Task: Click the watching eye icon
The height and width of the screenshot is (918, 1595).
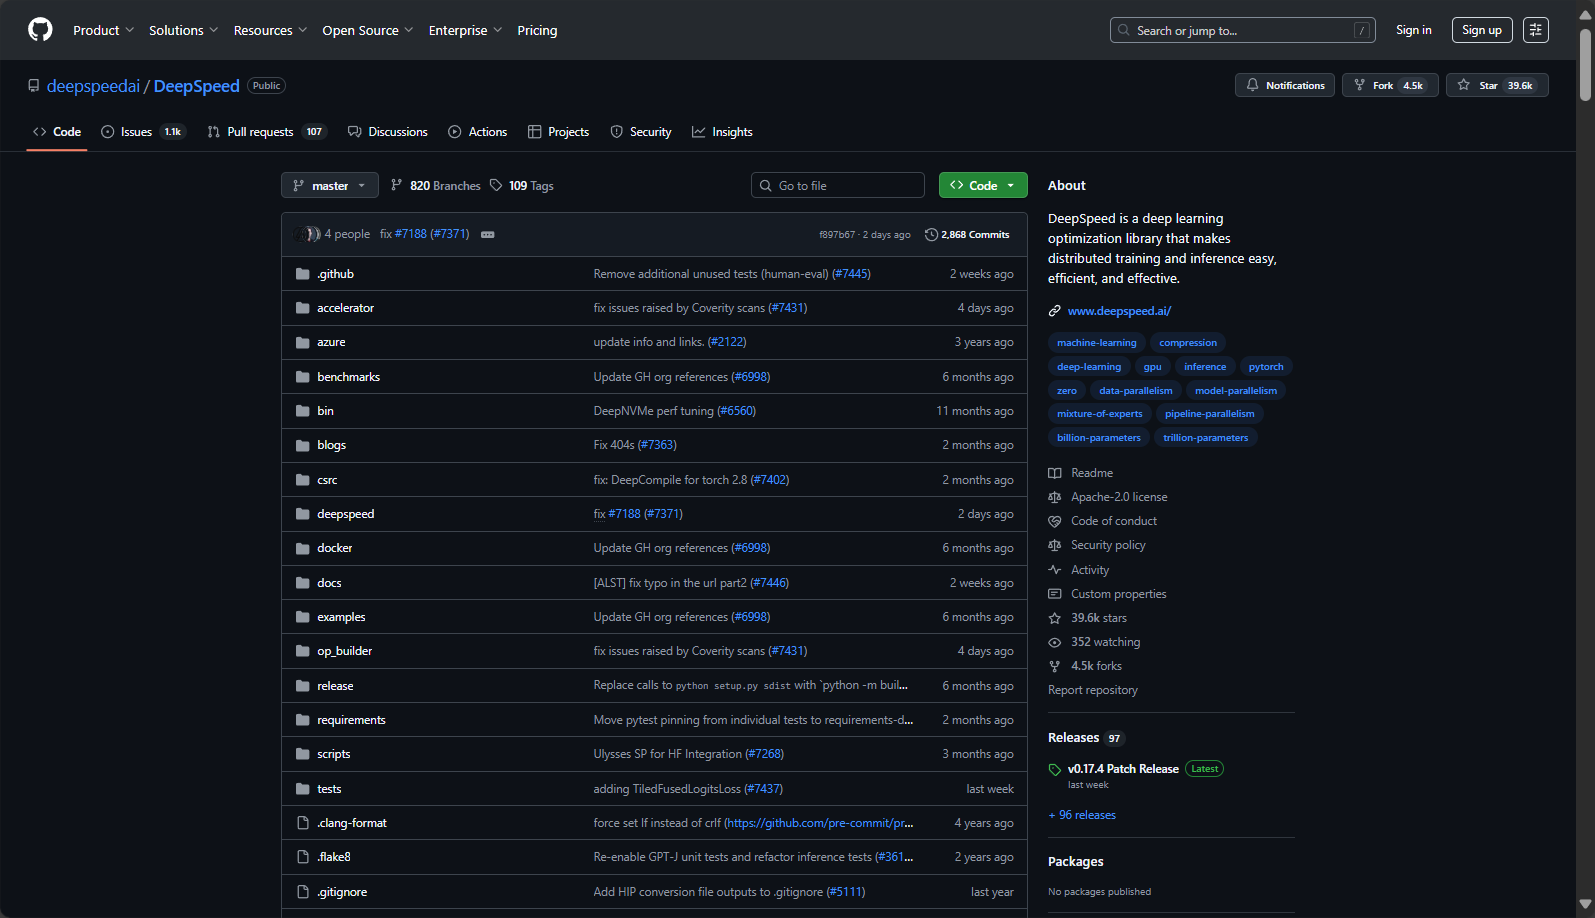Action: click(x=1054, y=642)
